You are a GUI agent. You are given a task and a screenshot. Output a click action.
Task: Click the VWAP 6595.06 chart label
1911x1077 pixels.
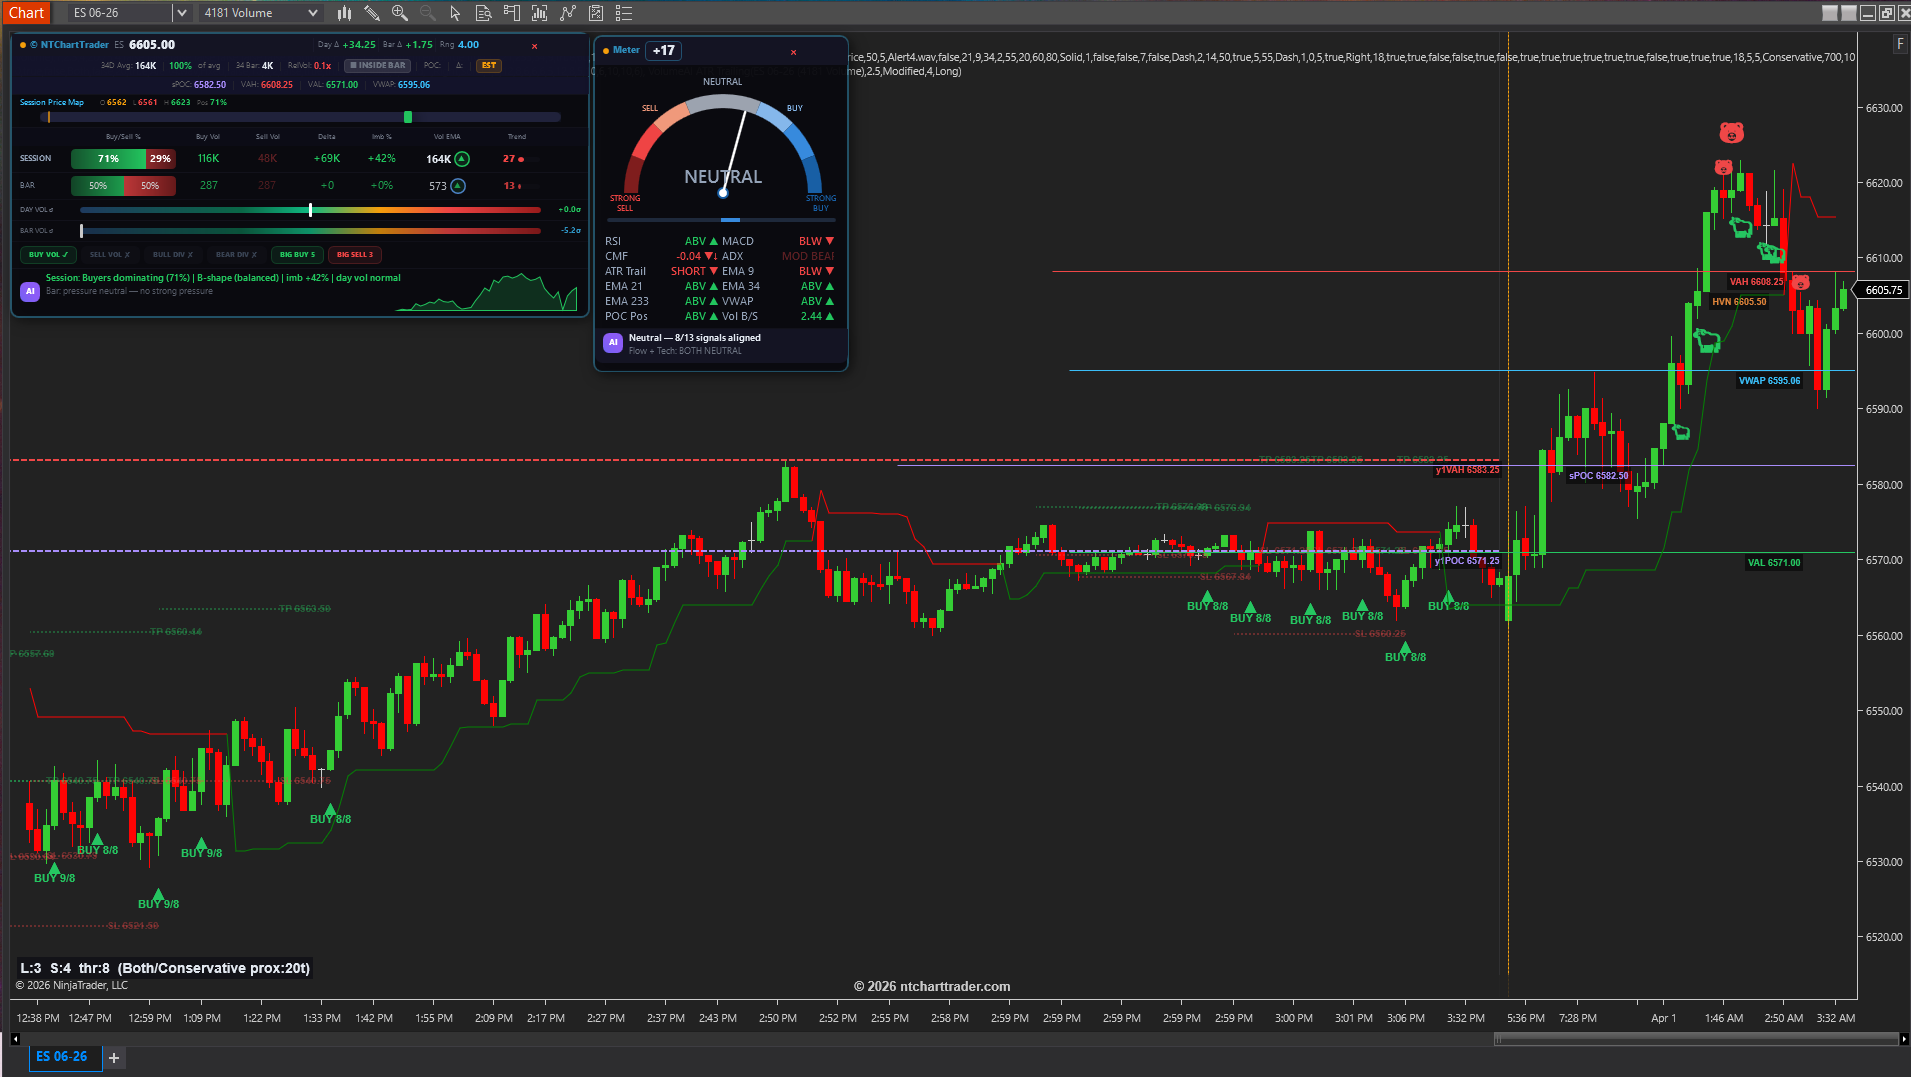1769,381
